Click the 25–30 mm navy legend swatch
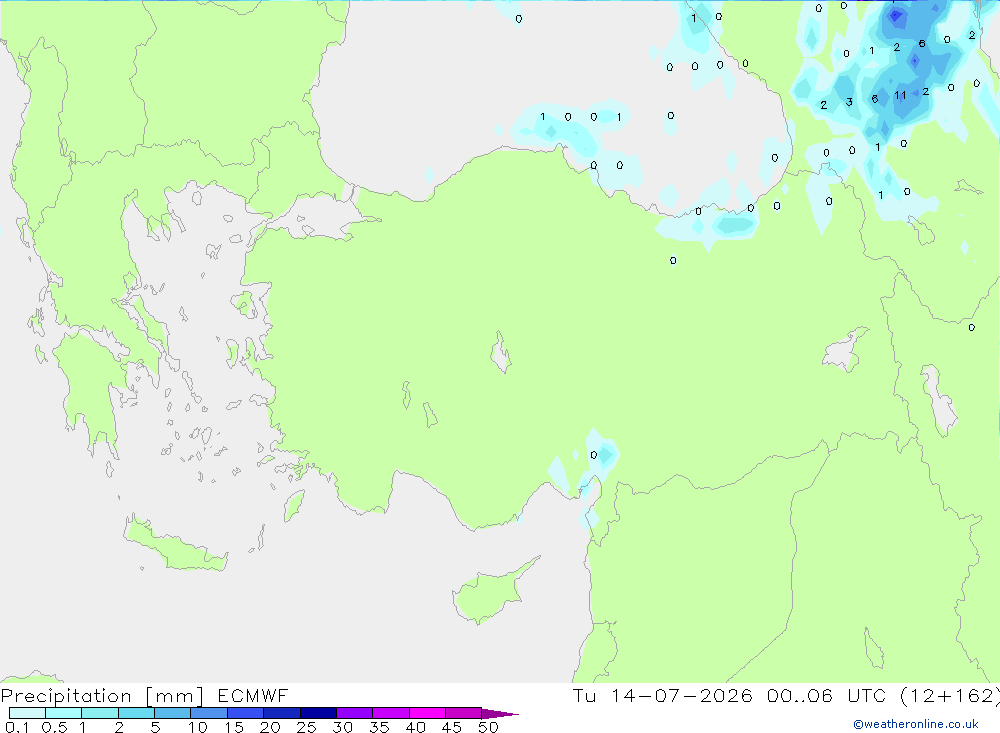Image resolution: width=1000 pixels, height=733 pixels. [318, 713]
